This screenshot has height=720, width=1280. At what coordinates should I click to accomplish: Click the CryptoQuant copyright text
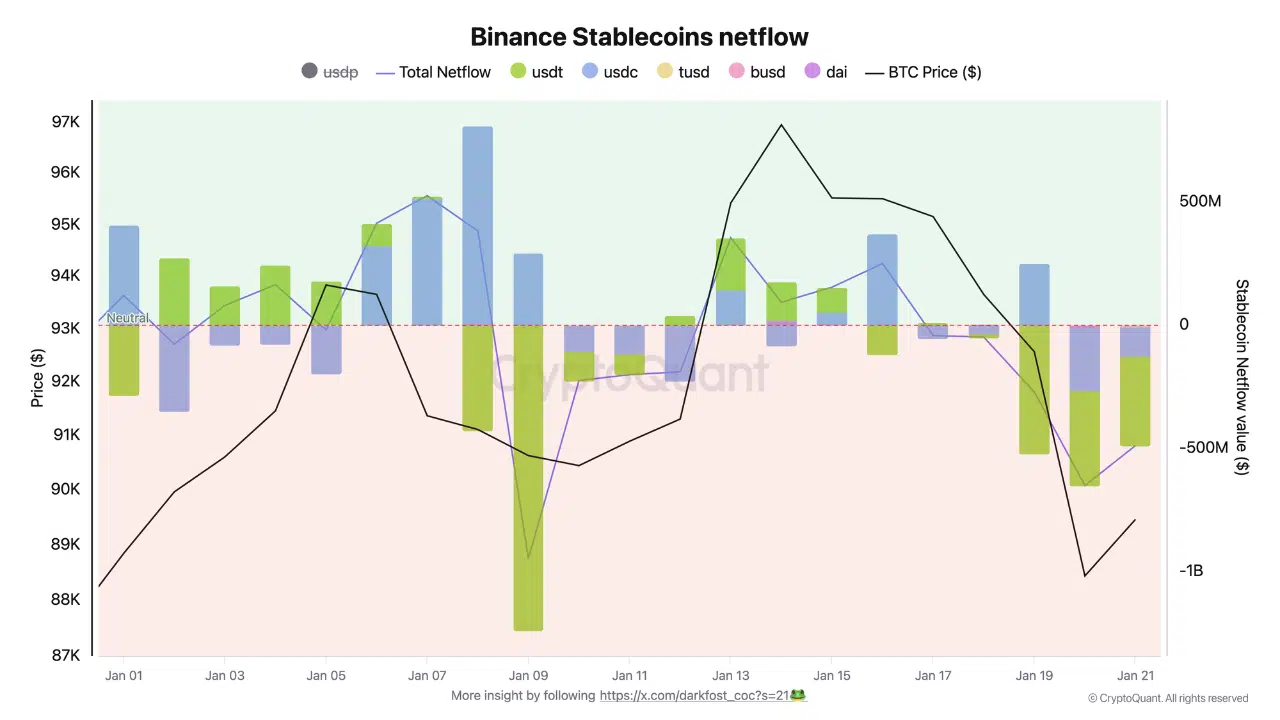pos(1168,699)
